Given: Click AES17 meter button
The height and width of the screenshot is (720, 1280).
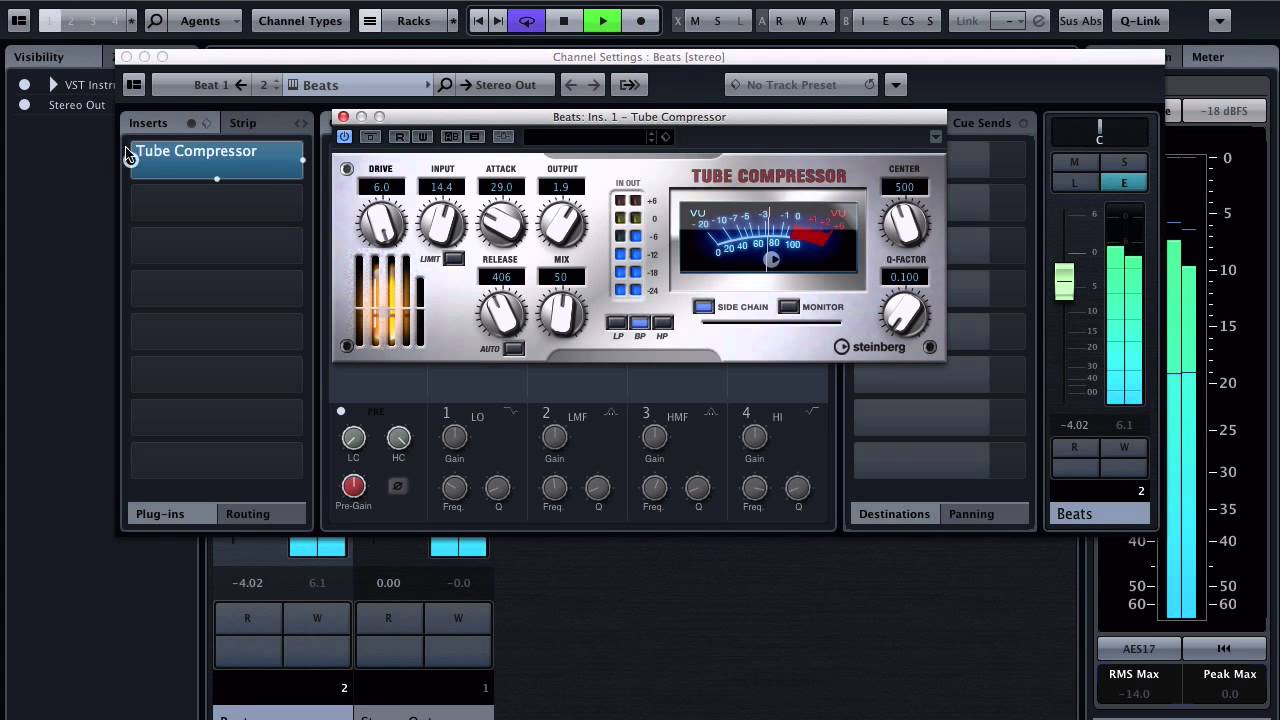Looking at the screenshot, I should coord(1138,648).
